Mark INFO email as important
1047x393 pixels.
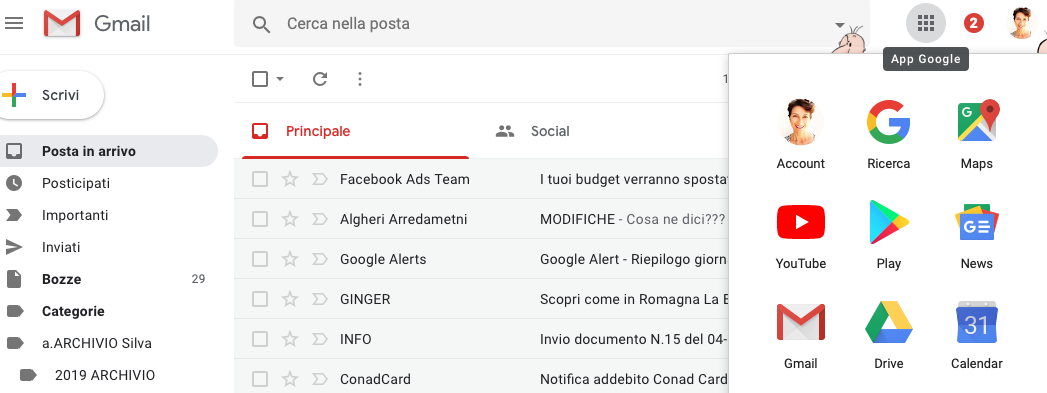click(x=320, y=339)
